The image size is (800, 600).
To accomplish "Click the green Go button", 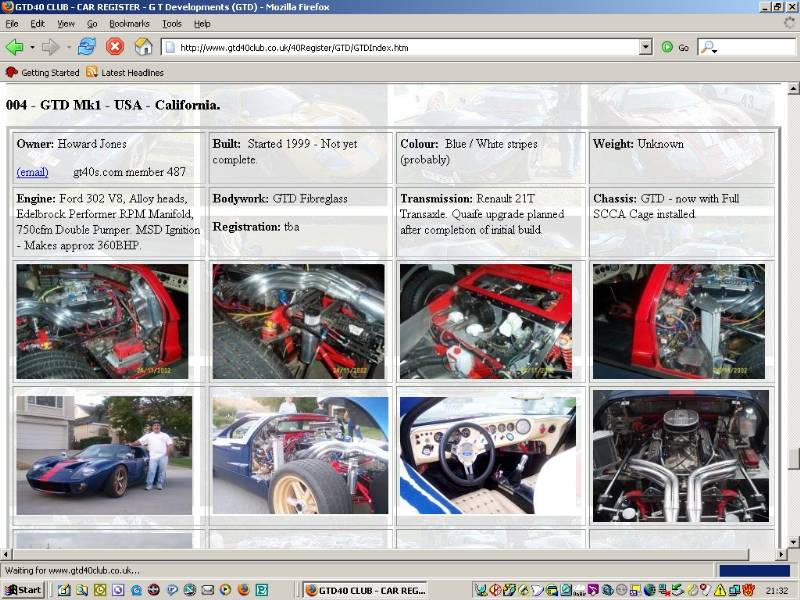I will pyautogui.click(x=675, y=47).
